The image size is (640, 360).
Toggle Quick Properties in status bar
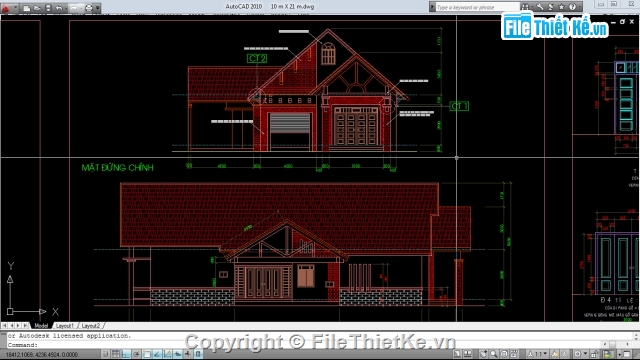(198, 354)
